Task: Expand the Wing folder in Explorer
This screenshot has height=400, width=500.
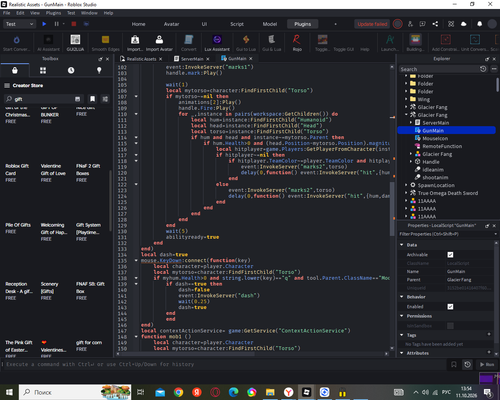Action: coord(406,99)
